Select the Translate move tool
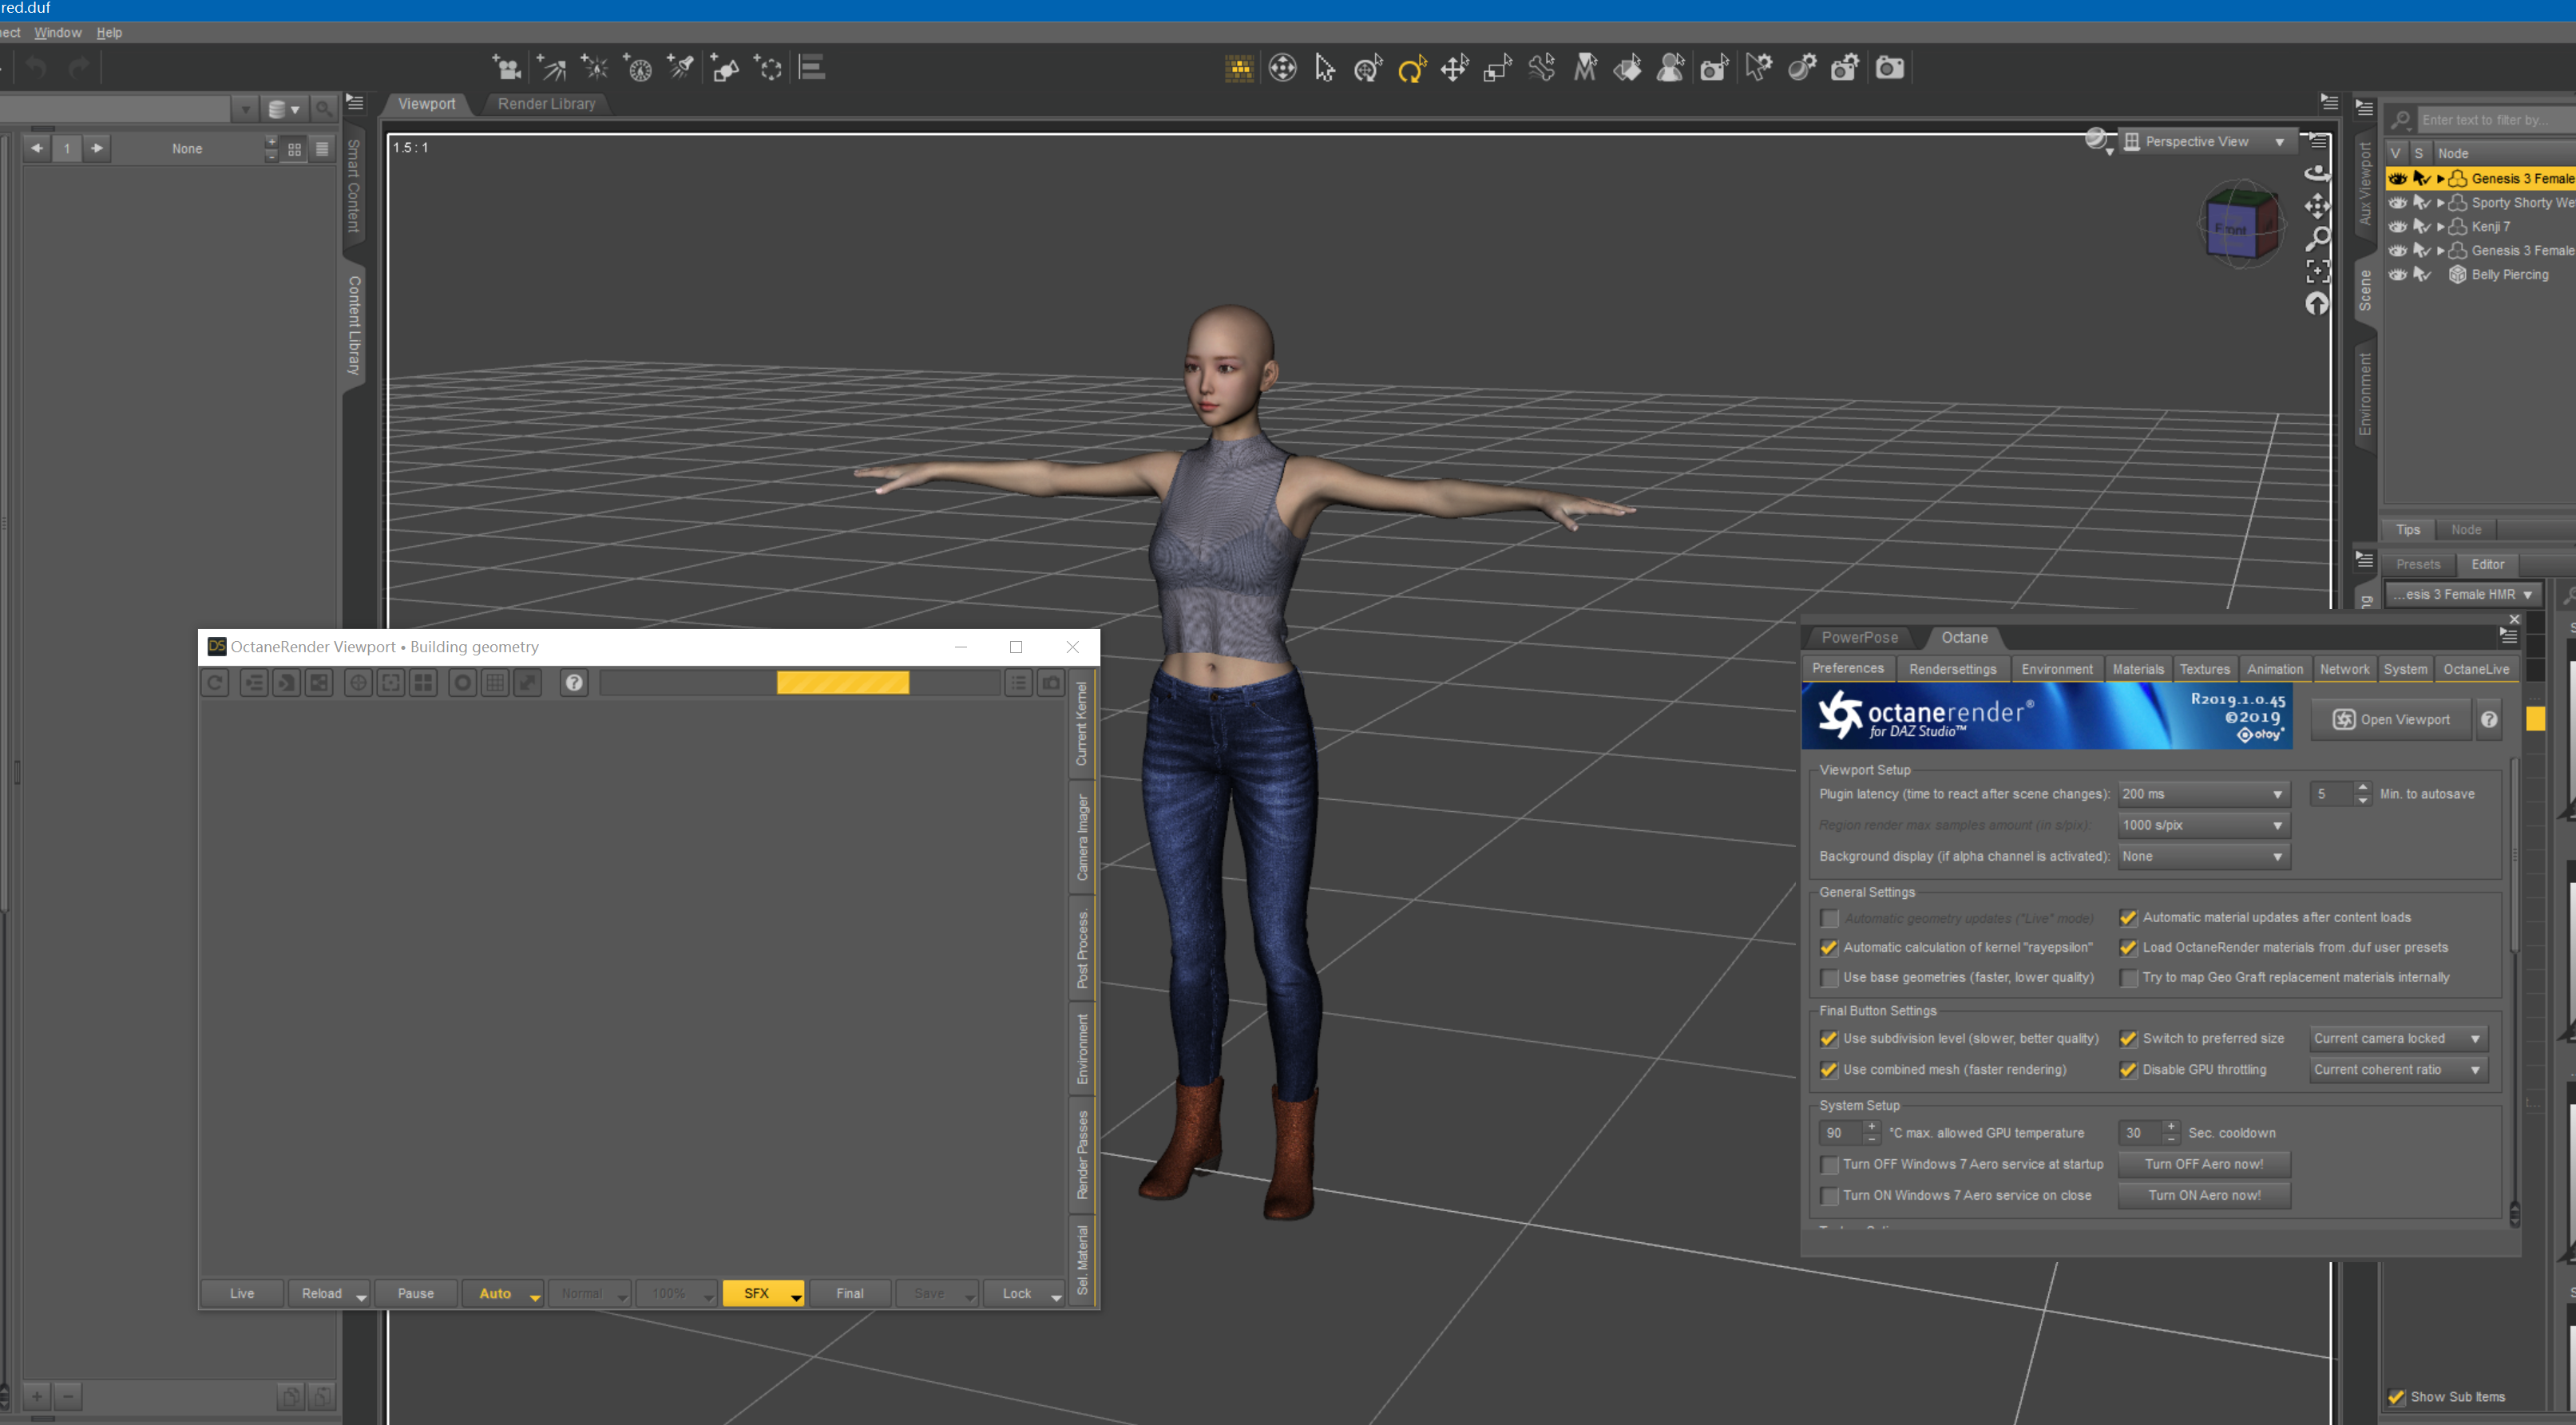The image size is (2576, 1425). (x=1454, y=68)
